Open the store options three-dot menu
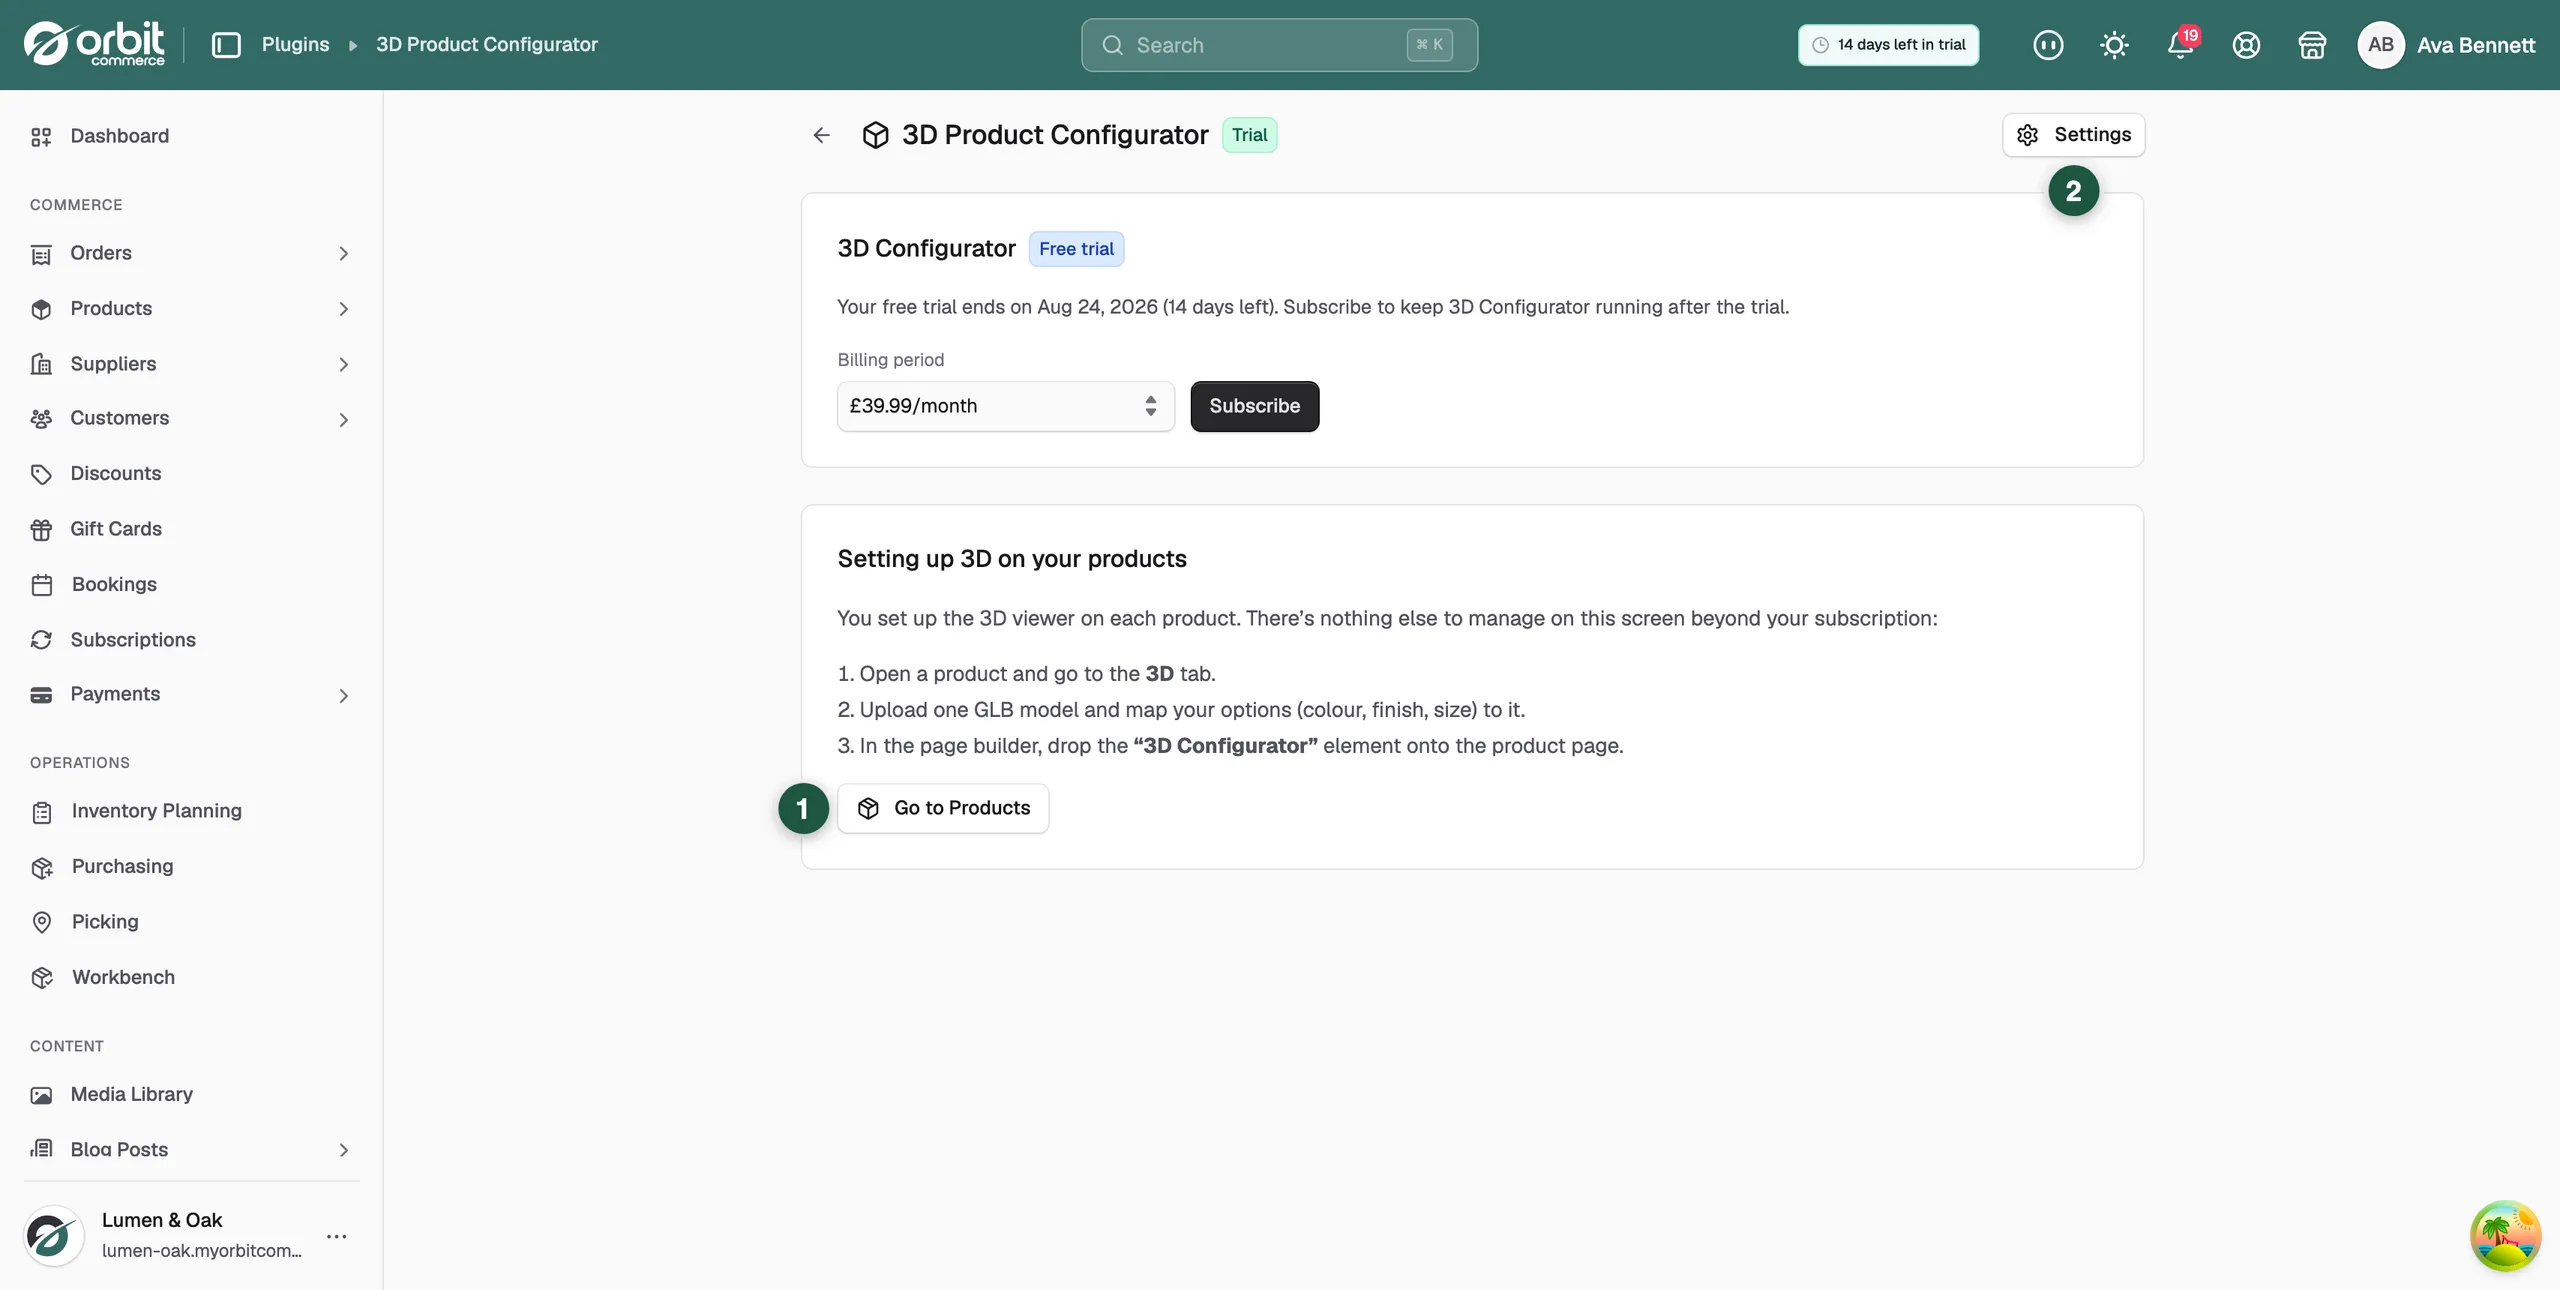 337,1236
